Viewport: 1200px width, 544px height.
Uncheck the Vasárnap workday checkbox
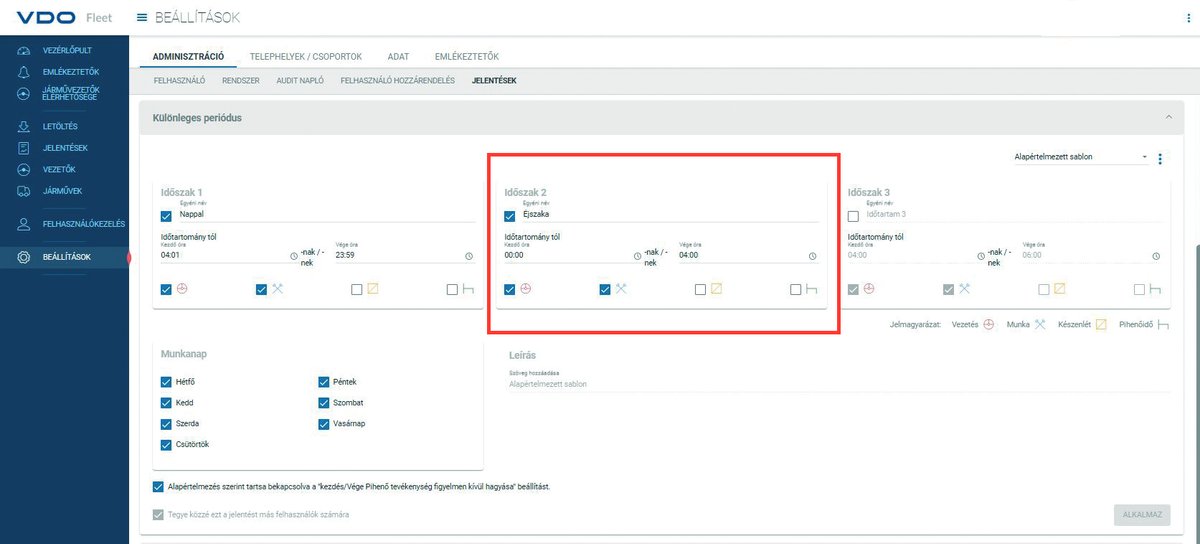(324, 424)
